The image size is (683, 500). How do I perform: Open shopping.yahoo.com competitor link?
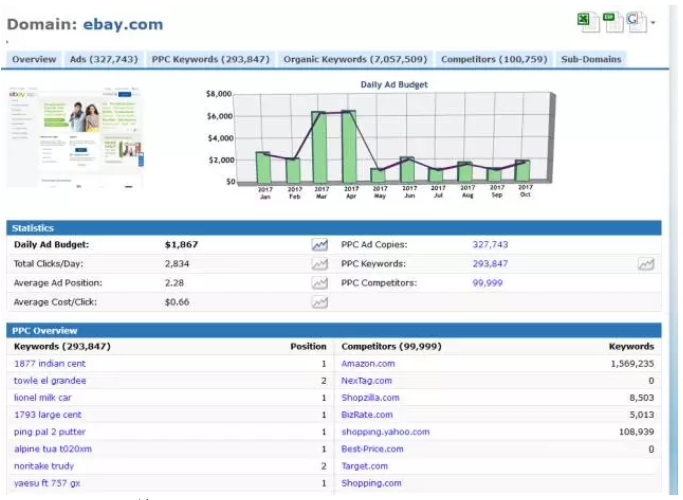[x=385, y=432]
